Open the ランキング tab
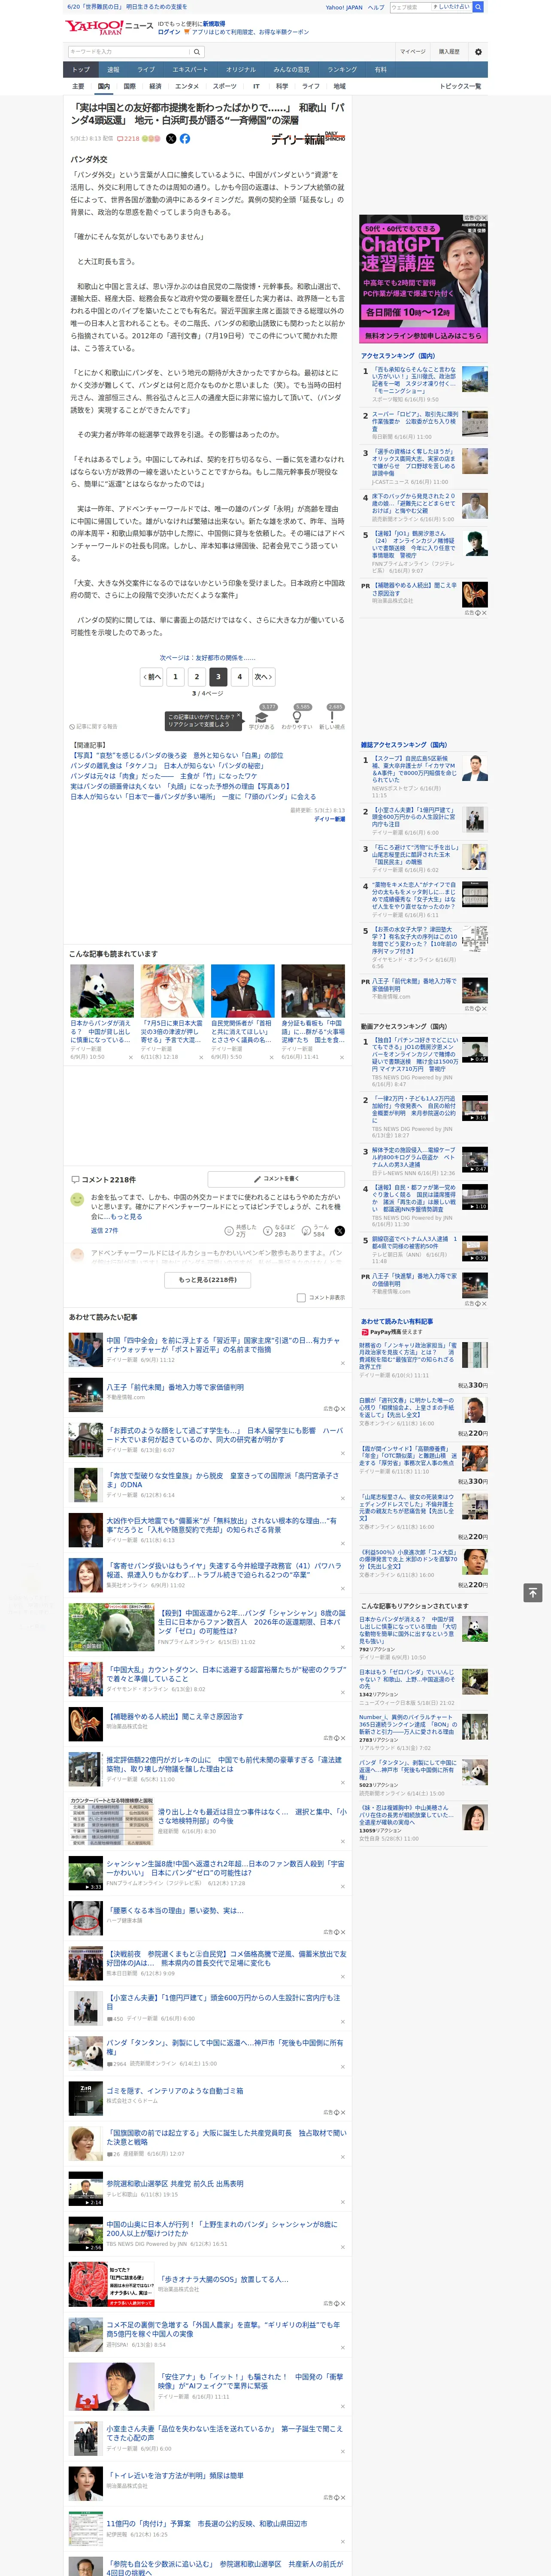The width and height of the screenshot is (551, 2576). tap(342, 69)
